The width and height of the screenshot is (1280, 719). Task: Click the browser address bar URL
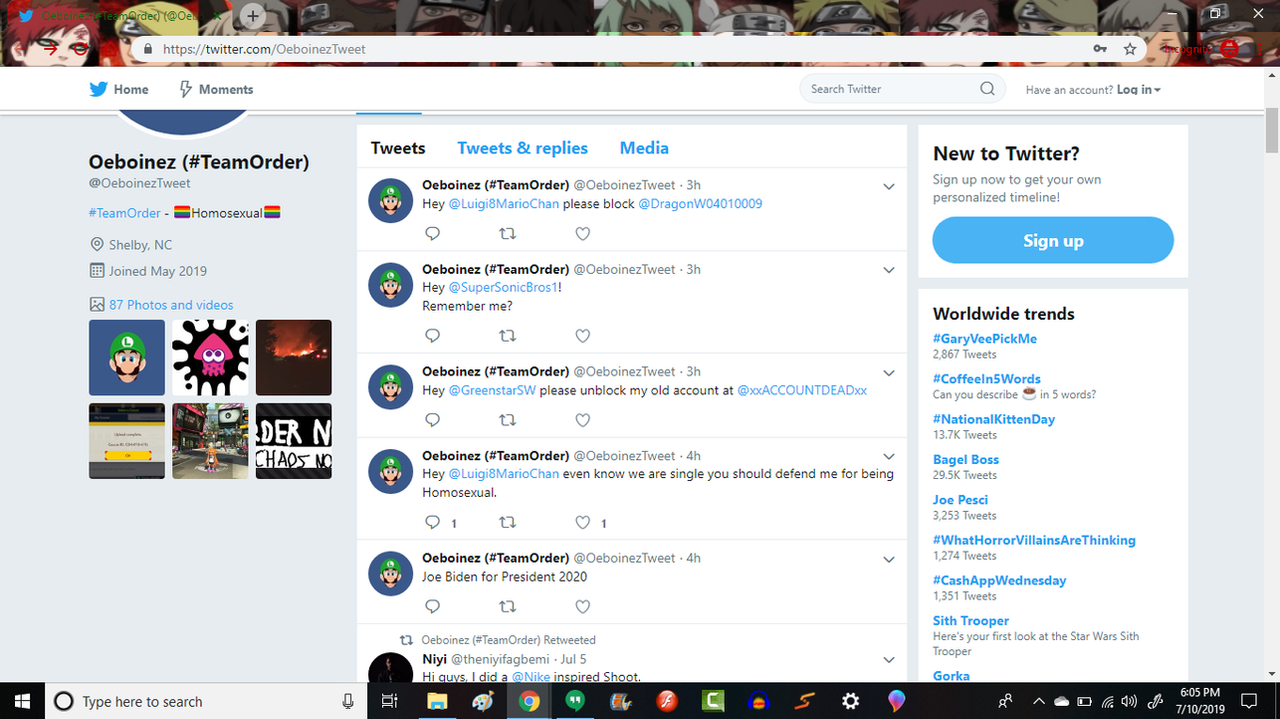point(264,48)
